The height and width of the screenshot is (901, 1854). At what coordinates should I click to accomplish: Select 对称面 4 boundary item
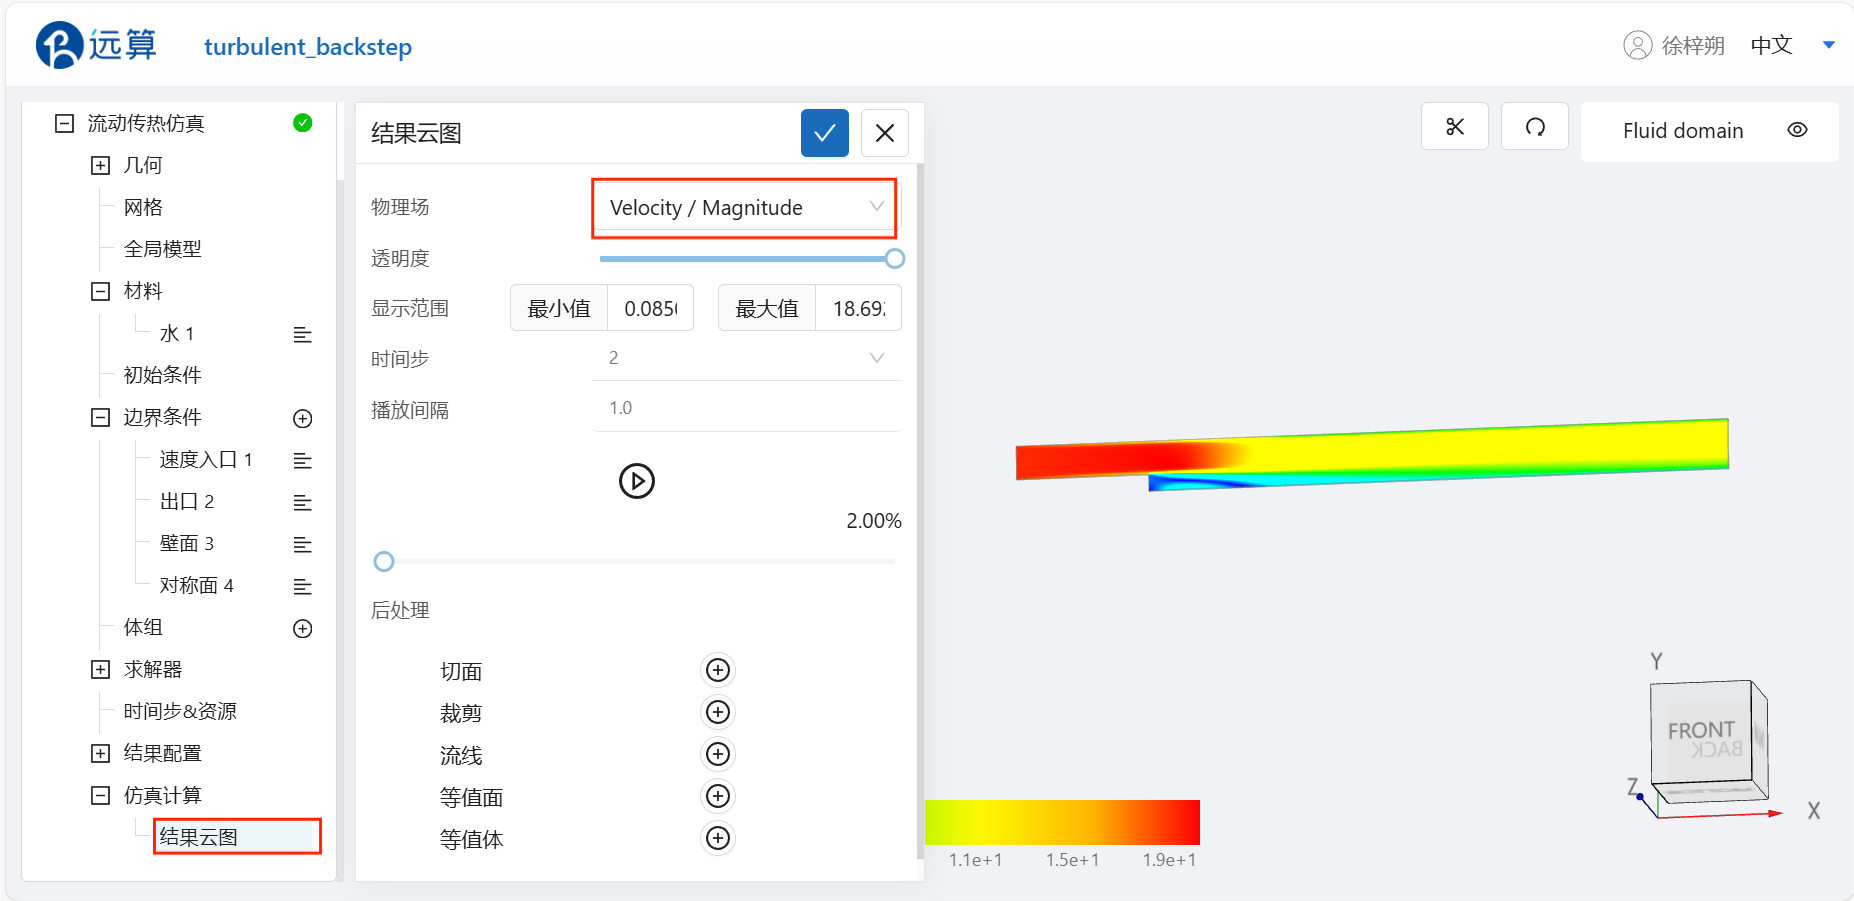pos(197,585)
